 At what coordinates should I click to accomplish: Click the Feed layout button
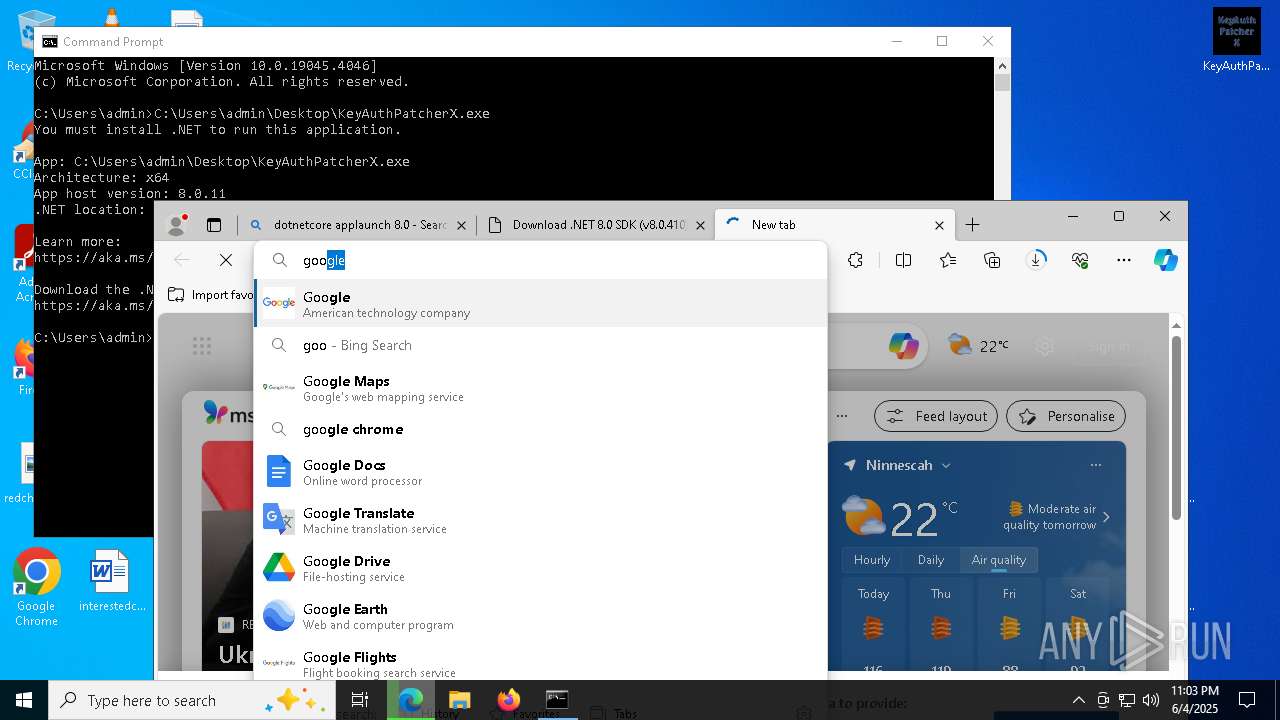936,416
